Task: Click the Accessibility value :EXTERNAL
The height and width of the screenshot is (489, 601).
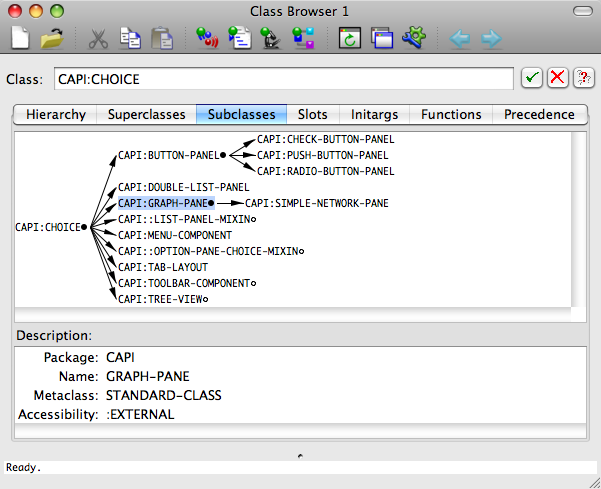Action: 140,414
